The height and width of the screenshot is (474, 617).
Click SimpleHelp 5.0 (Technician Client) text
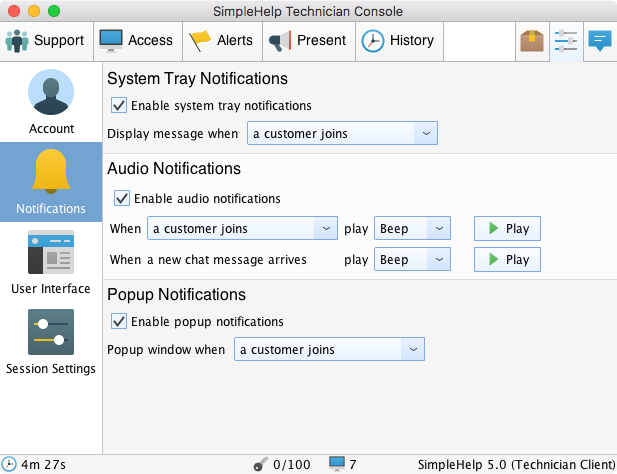(516, 465)
